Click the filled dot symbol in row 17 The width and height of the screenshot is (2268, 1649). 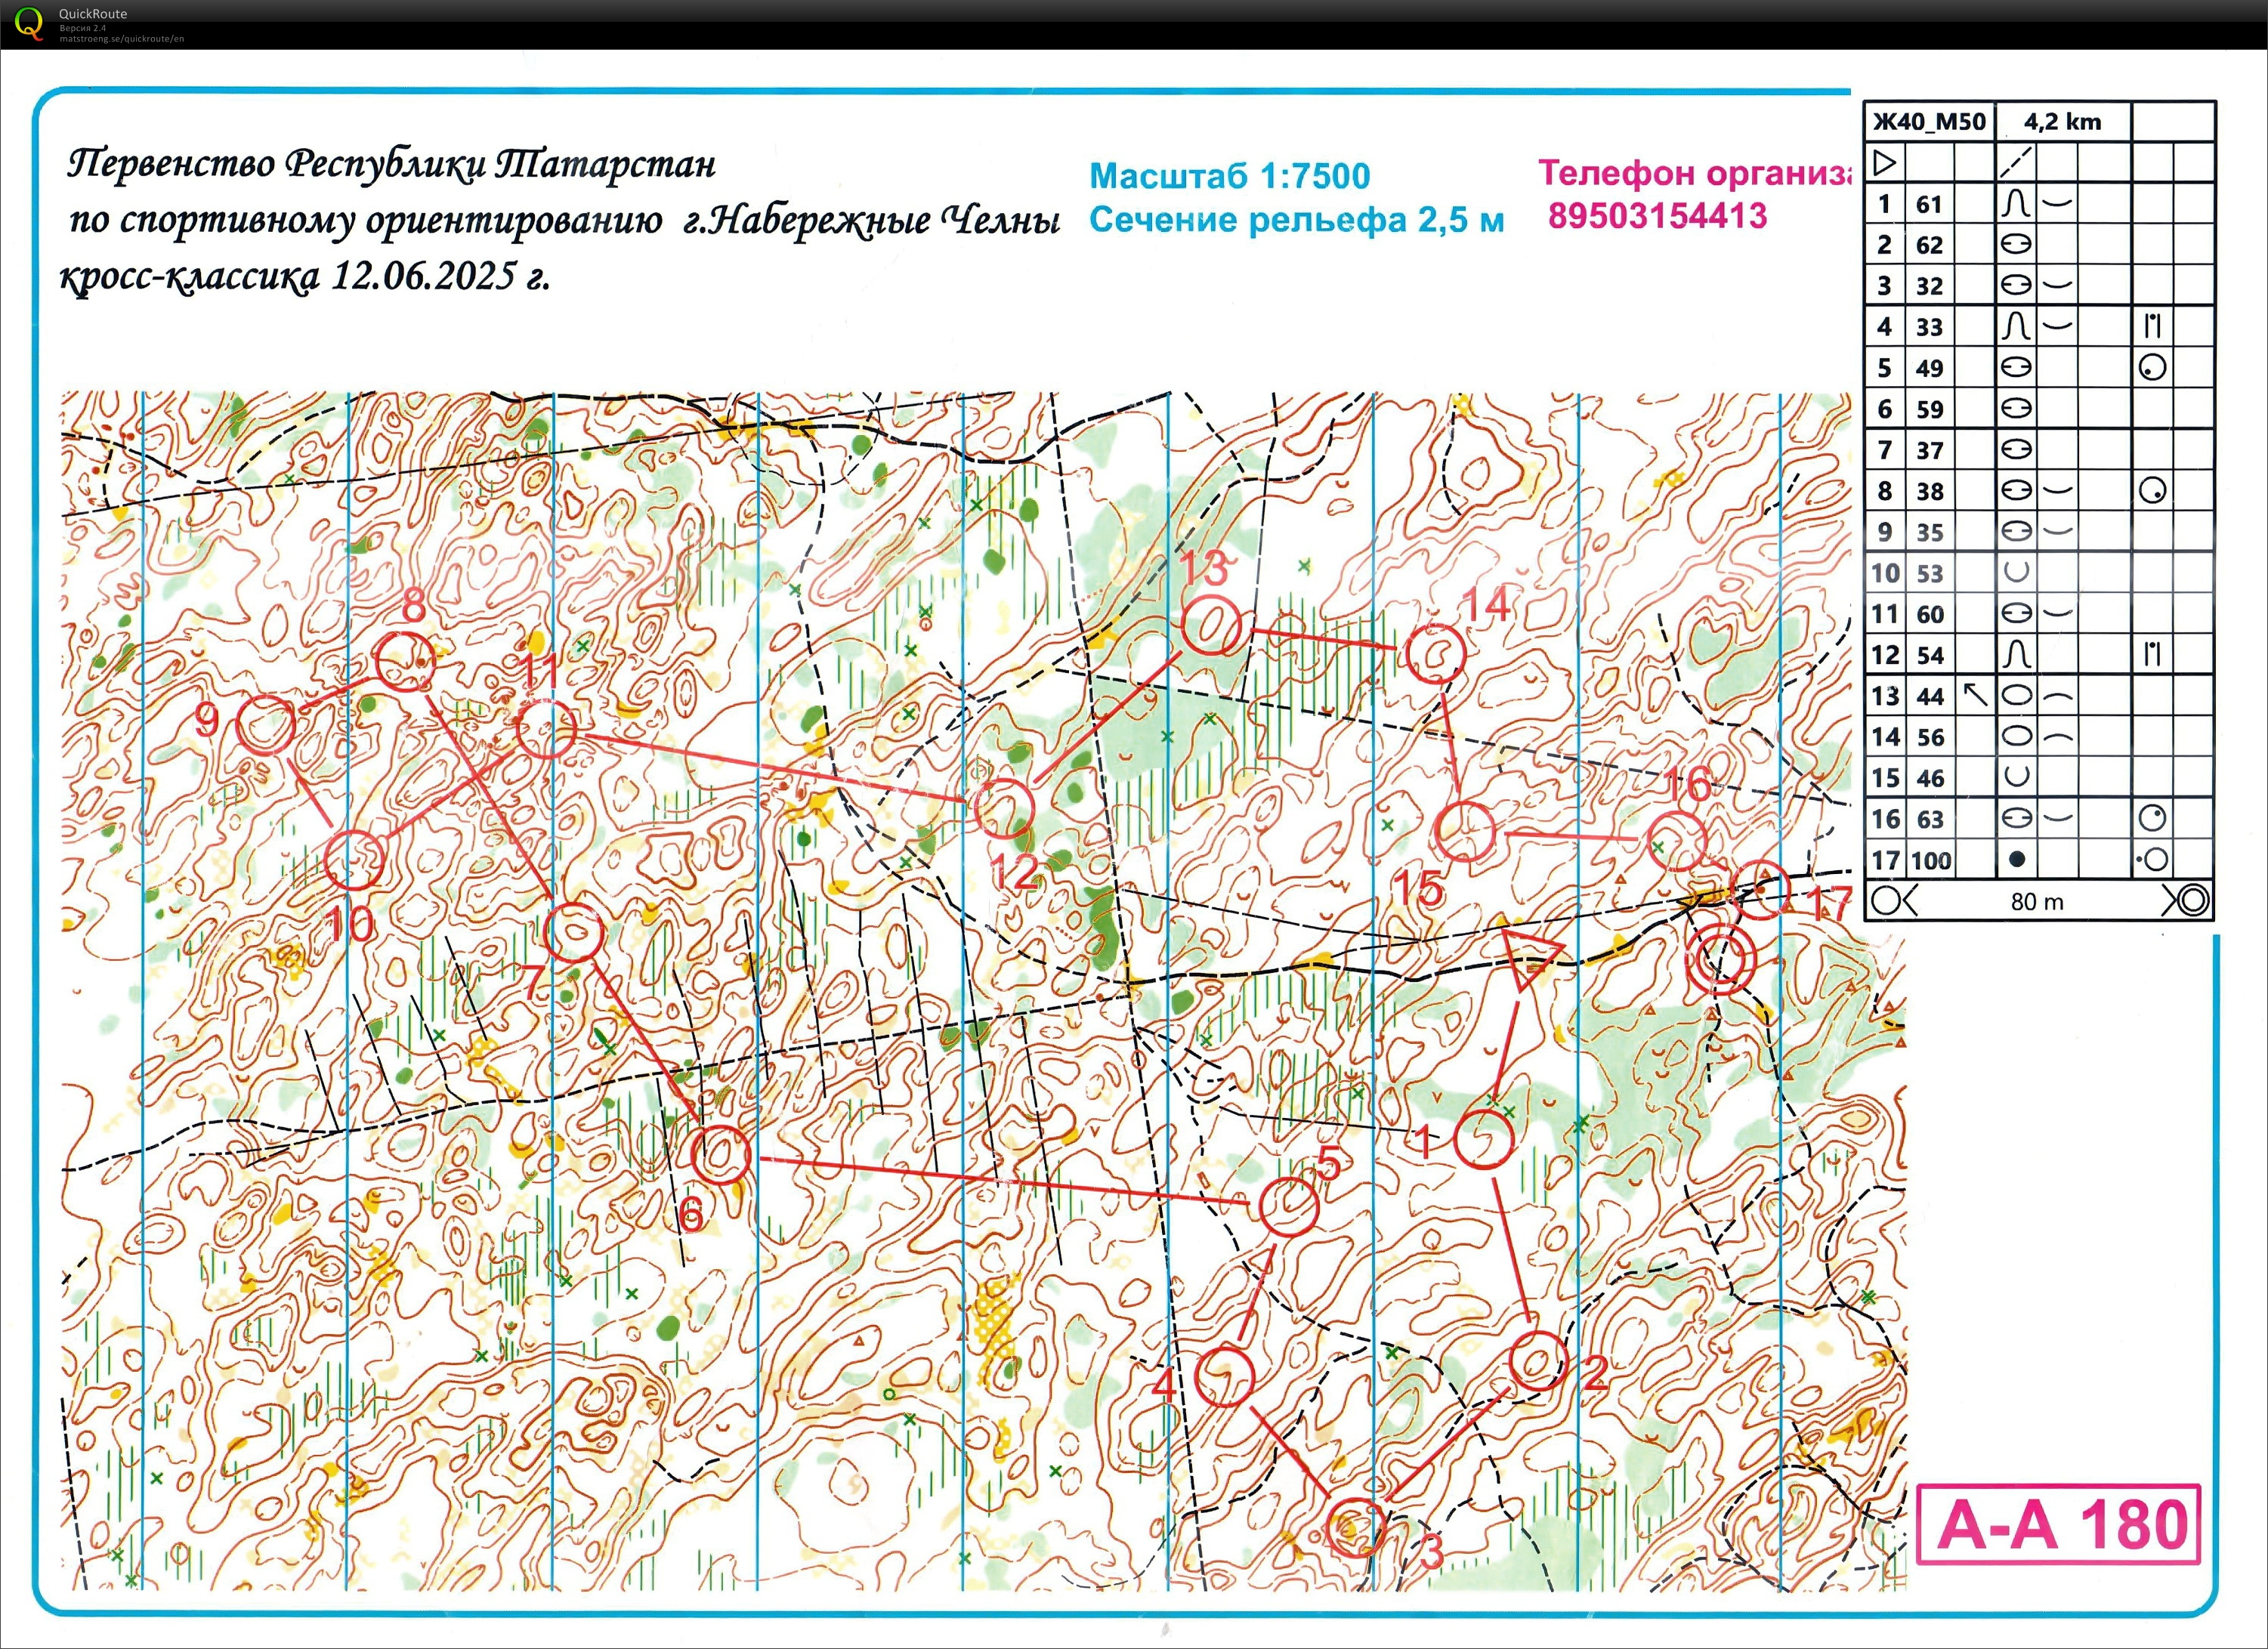pyautogui.click(x=2016, y=860)
